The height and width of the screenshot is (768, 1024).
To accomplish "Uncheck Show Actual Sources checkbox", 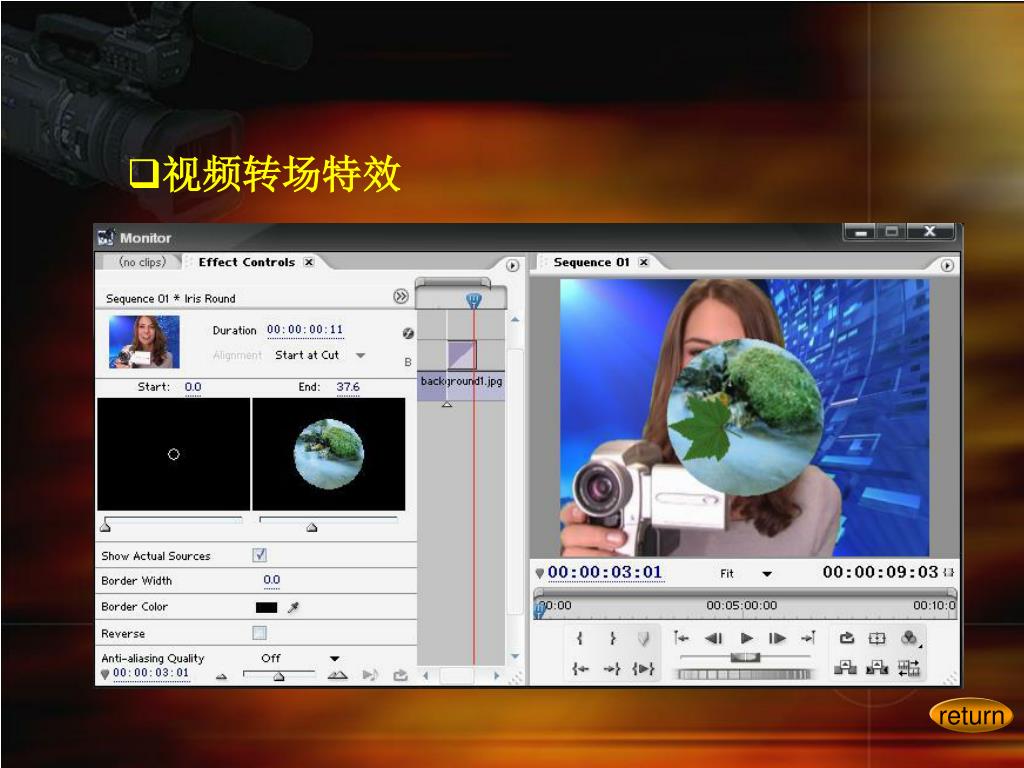I will 259,555.
